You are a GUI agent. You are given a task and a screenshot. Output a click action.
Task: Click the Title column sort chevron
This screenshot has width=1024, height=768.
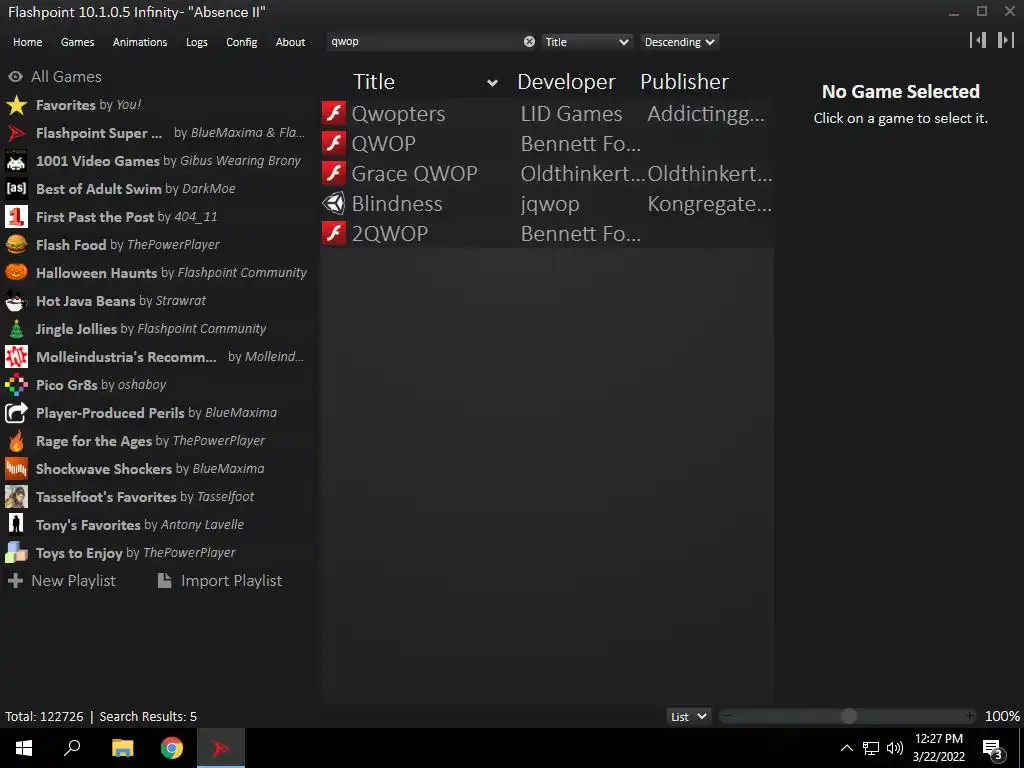point(492,83)
